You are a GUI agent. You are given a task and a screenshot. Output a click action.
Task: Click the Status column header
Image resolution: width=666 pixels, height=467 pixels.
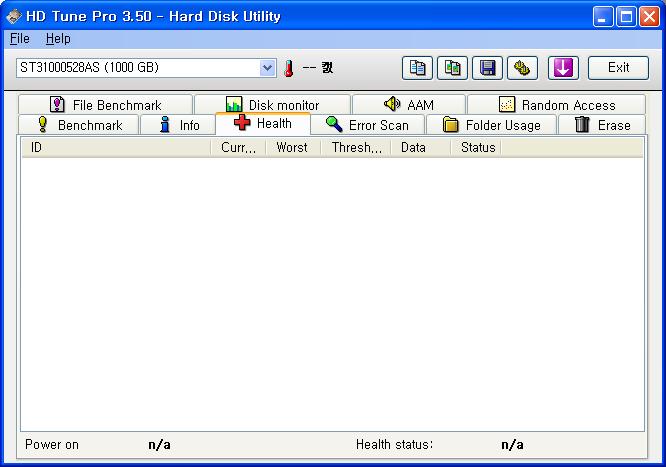[x=478, y=148]
